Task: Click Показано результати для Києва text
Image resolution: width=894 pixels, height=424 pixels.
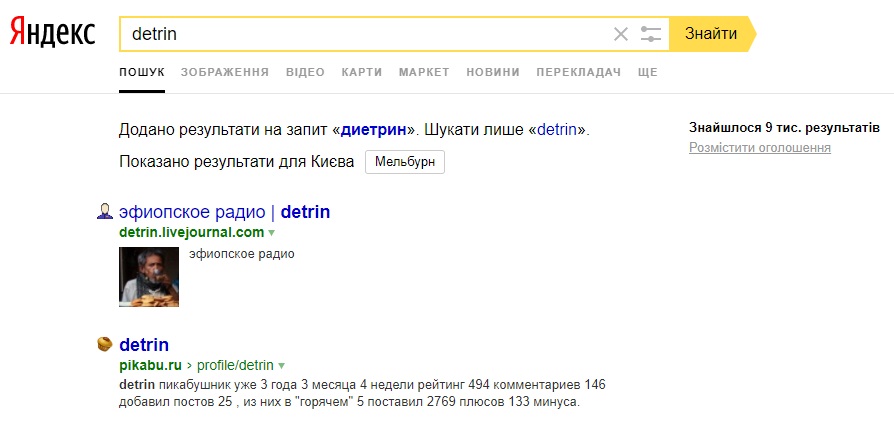Action: tap(237, 162)
